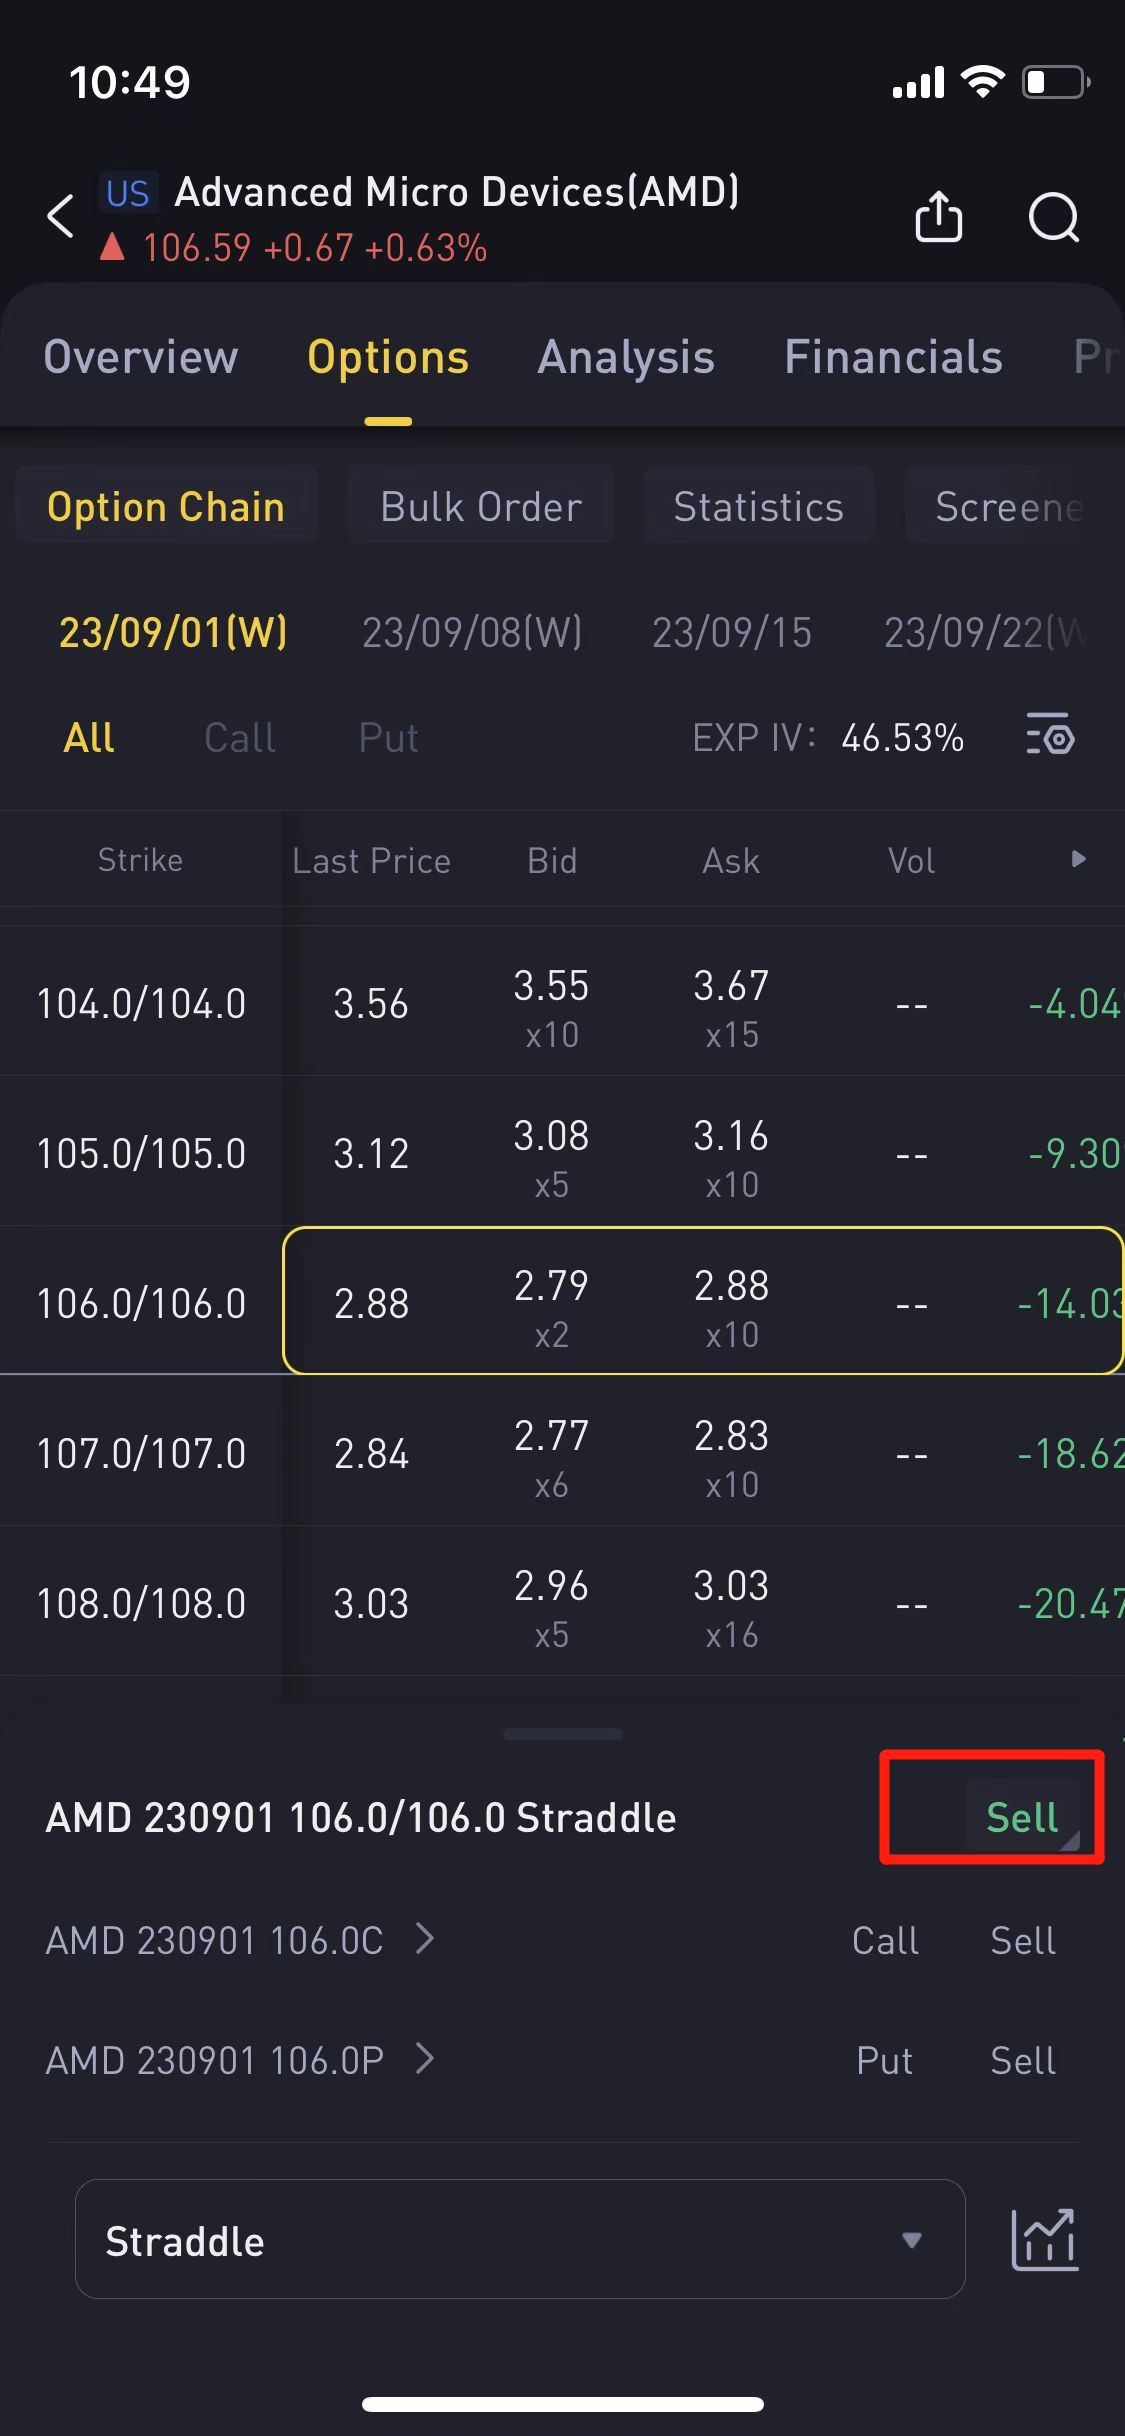Tap the back arrow icon
This screenshot has width=1125, height=2436.
click(62, 216)
